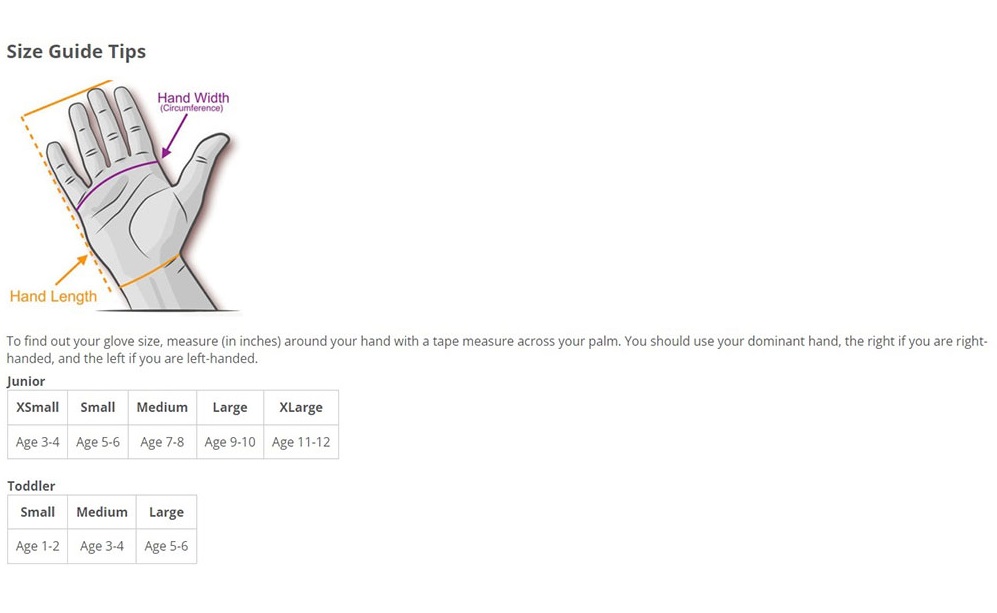The height and width of the screenshot is (613, 997).
Task: Click the Age 1-2 cell in Toddler table
Action: pos(38,546)
